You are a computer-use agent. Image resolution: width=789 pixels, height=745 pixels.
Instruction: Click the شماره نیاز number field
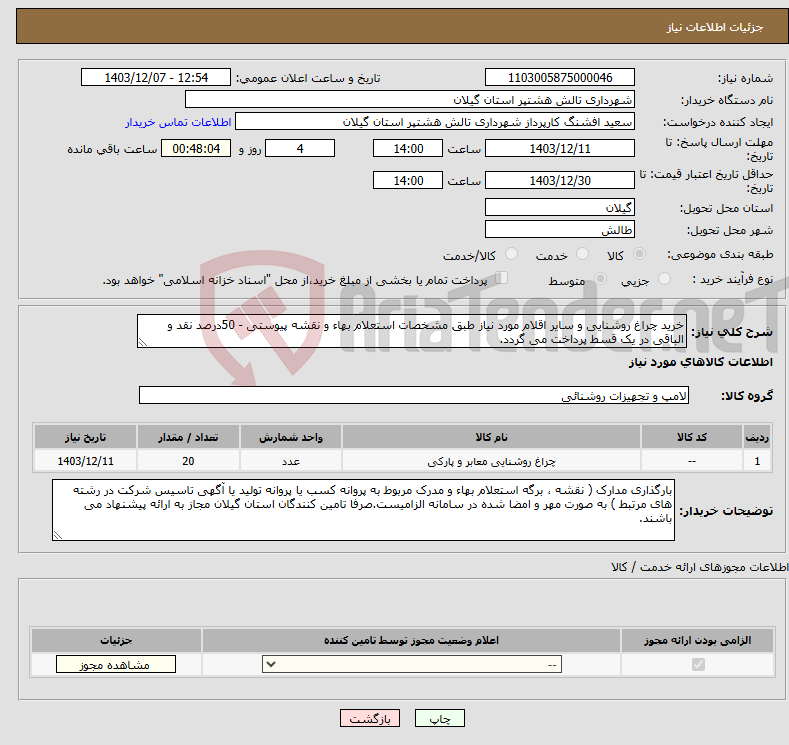(x=559, y=78)
